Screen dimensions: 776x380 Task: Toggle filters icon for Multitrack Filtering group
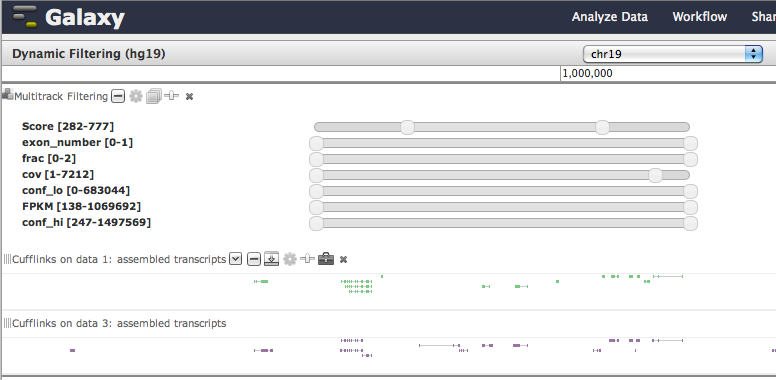click(172, 95)
